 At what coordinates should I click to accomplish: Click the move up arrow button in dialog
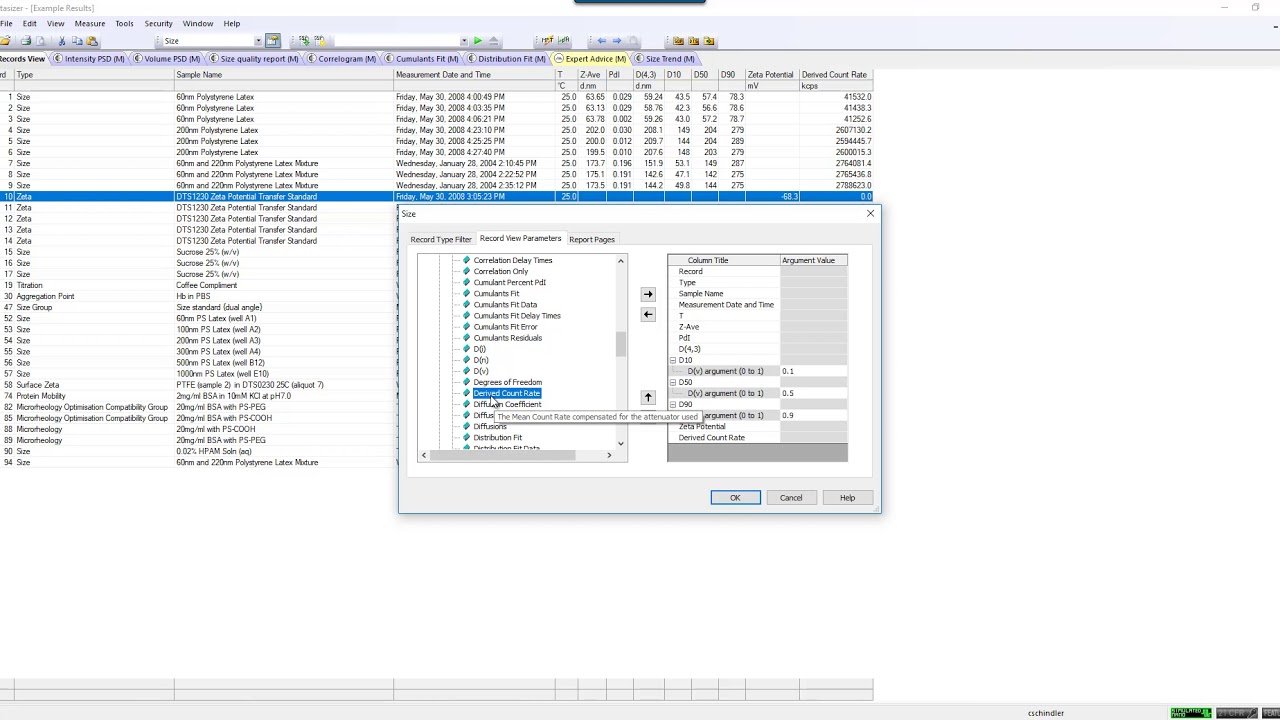point(648,398)
